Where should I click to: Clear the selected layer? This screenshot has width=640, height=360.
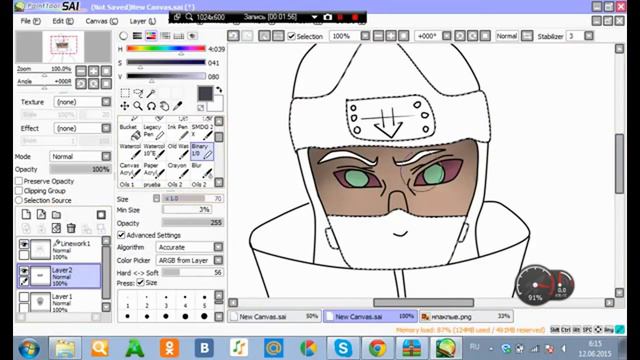(x=56, y=228)
